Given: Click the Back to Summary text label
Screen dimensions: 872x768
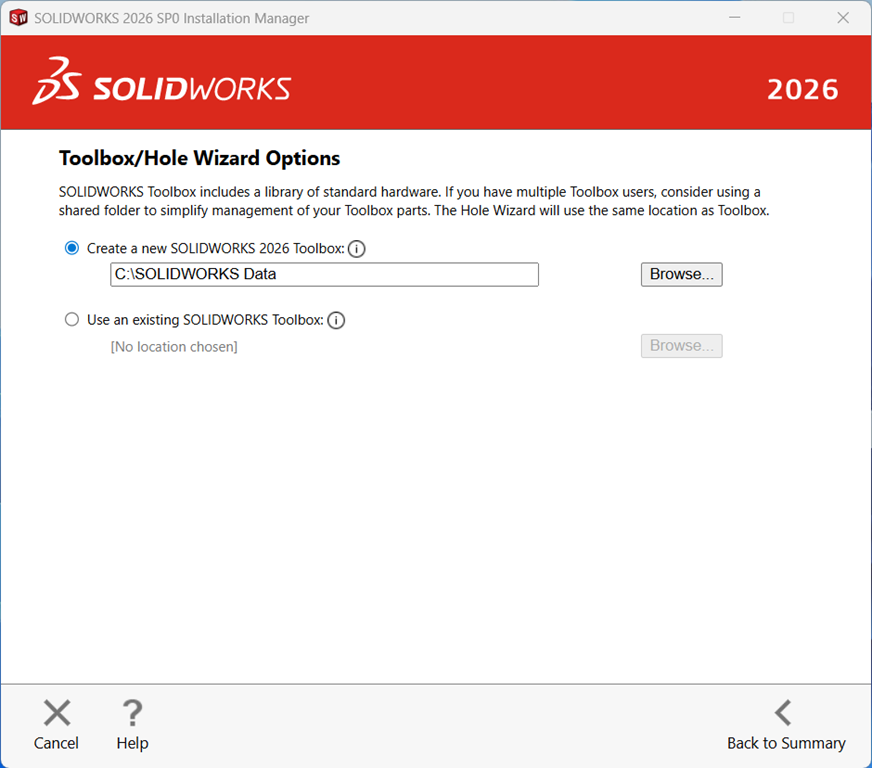Looking at the screenshot, I should pyautogui.click(x=786, y=743).
